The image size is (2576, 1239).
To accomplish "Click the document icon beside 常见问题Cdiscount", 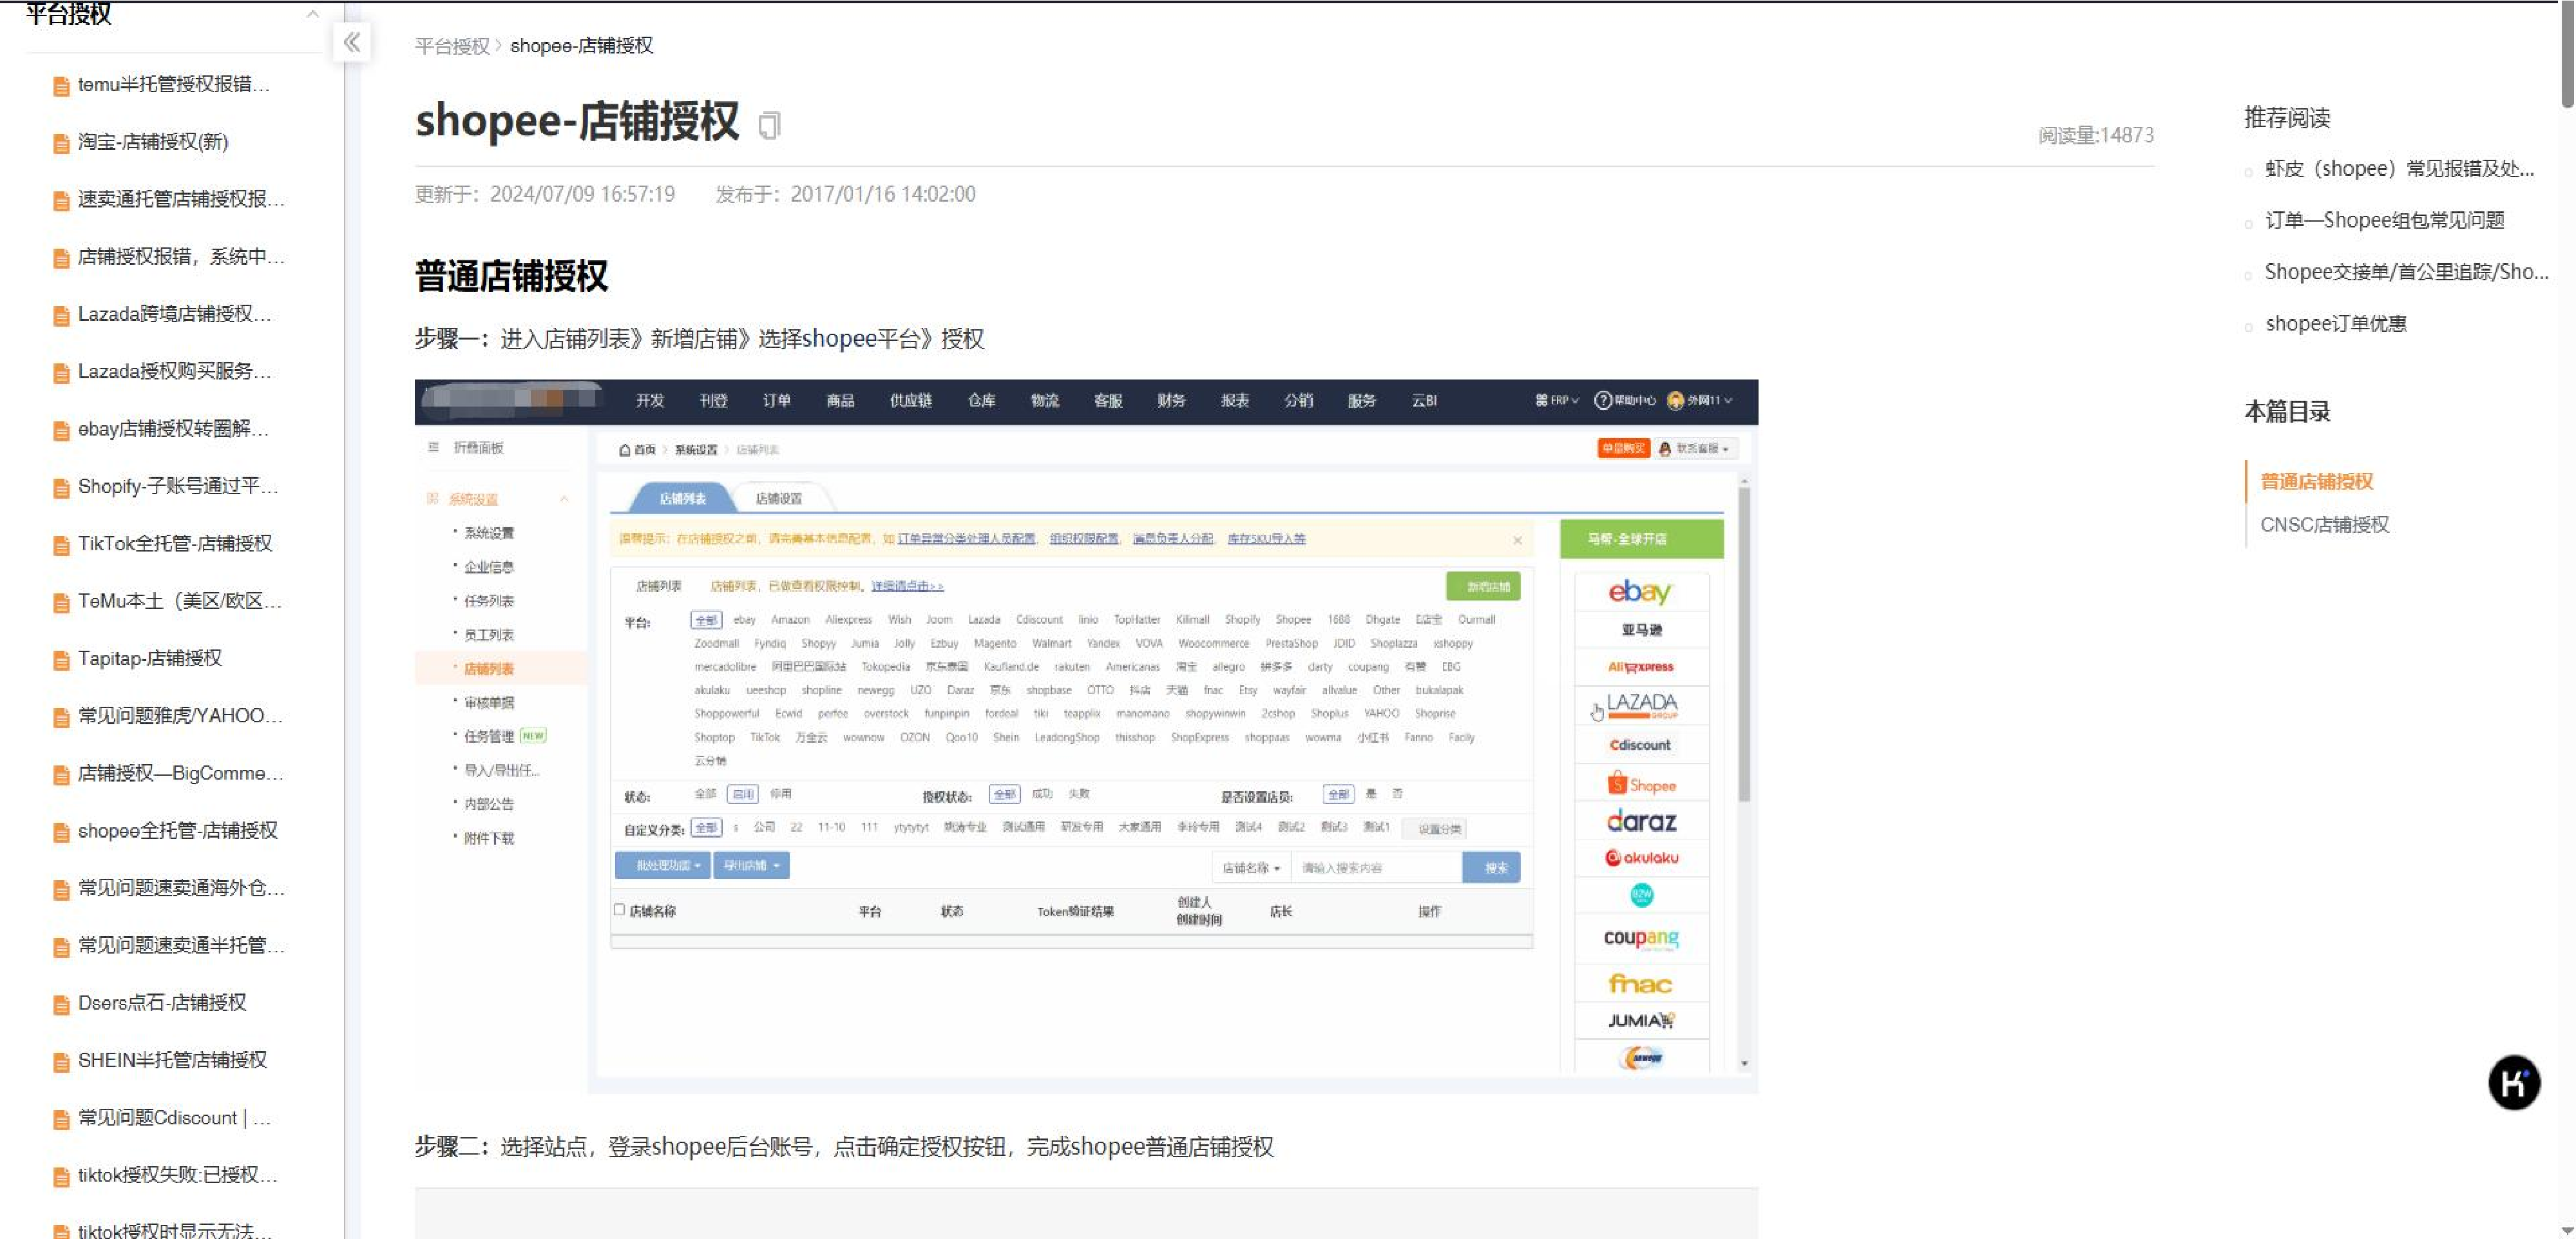I will [x=61, y=1120].
